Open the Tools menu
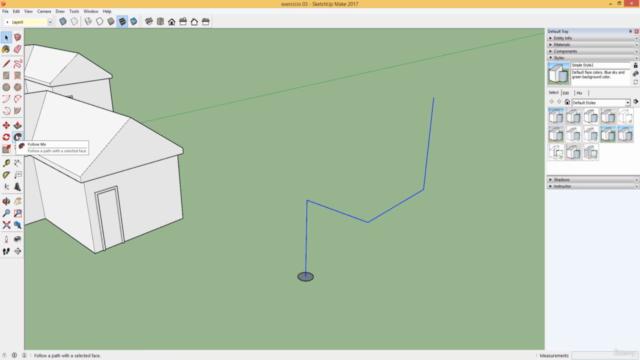Image resolution: width=640 pixels, height=360 pixels. (74, 11)
